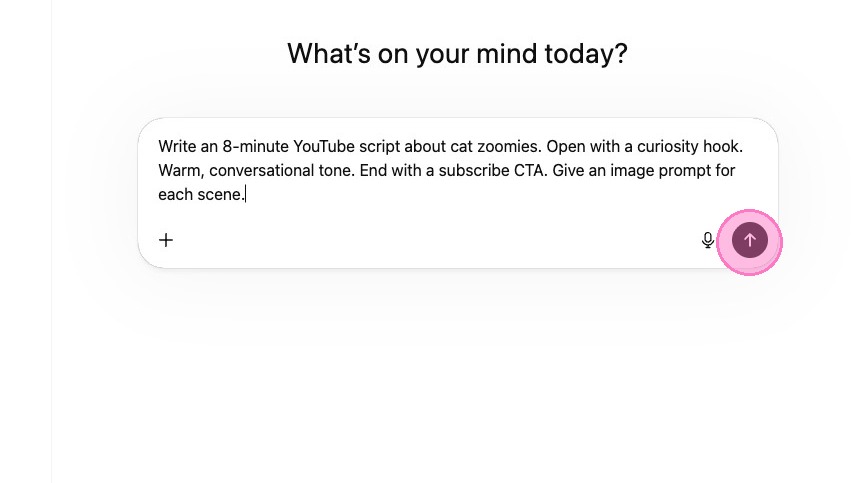Click the plus icon to add attachments
The width and height of the screenshot is (864, 483).
pyautogui.click(x=166, y=240)
